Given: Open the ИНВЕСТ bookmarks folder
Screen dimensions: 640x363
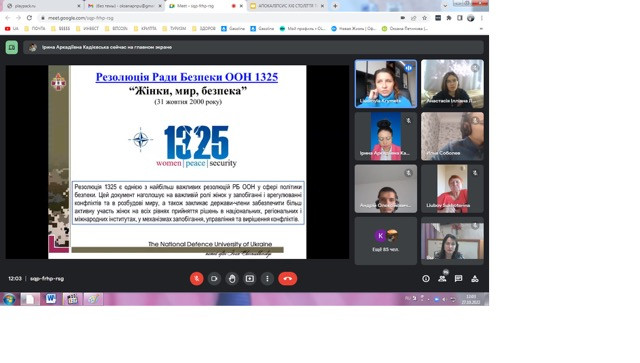Looking at the screenshot, I should coord(87,29).
